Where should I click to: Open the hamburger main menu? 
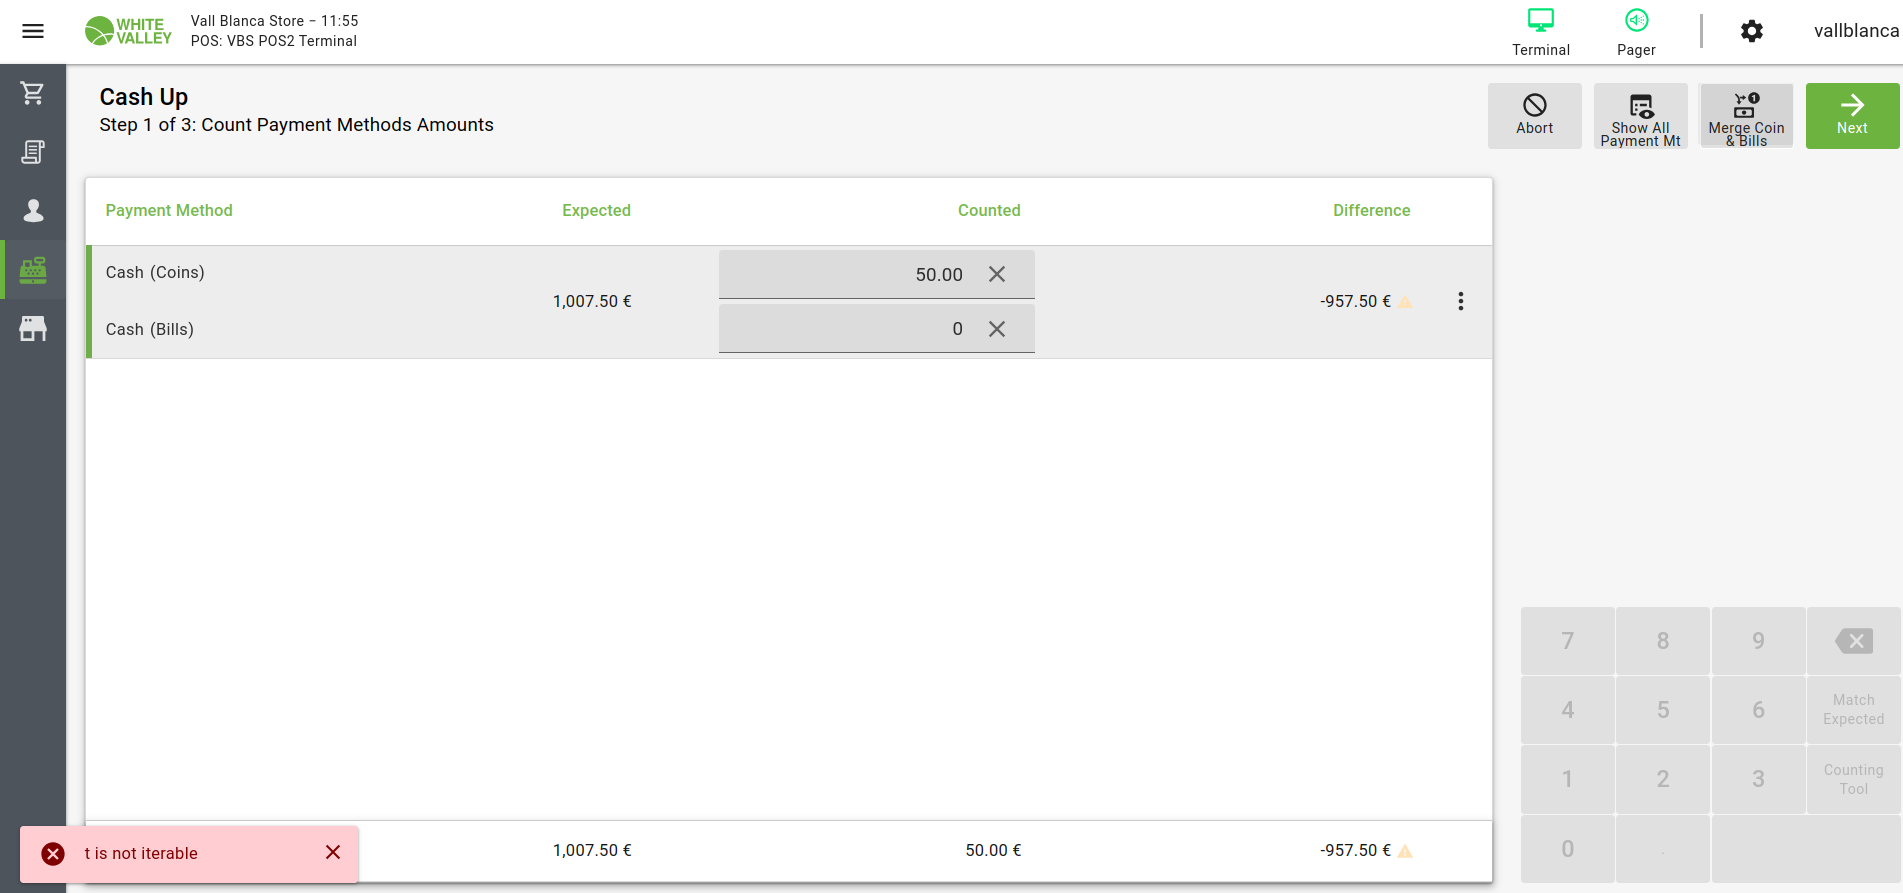33,31
